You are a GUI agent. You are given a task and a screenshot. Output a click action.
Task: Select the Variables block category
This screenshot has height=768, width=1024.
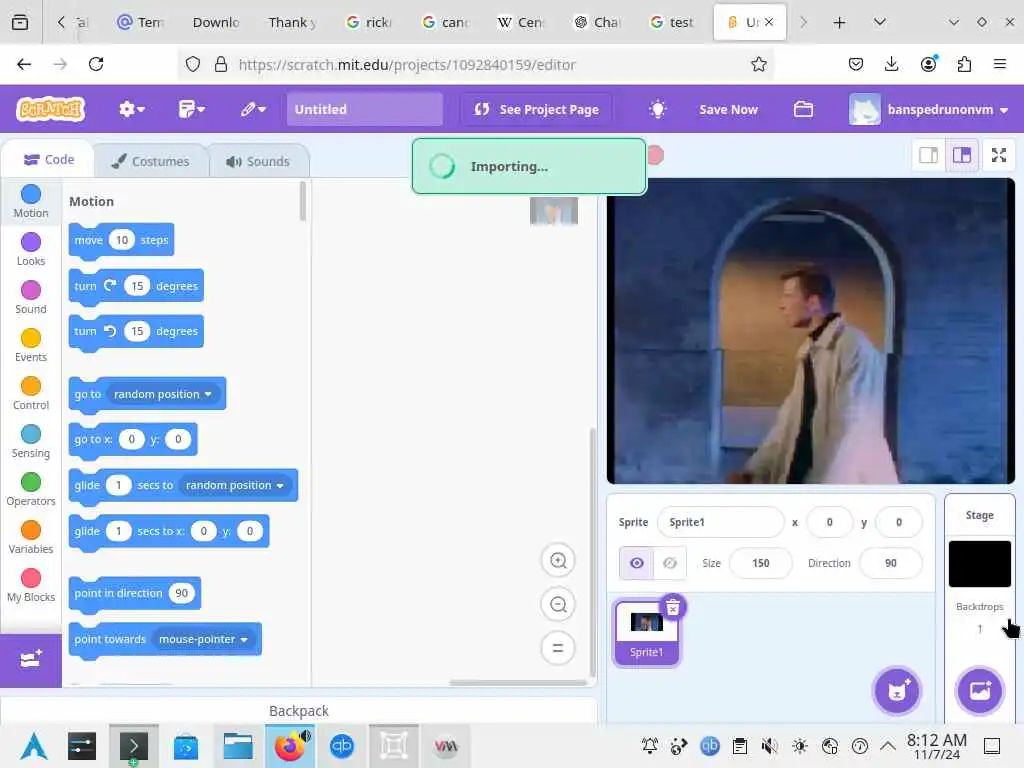[31, 537]
